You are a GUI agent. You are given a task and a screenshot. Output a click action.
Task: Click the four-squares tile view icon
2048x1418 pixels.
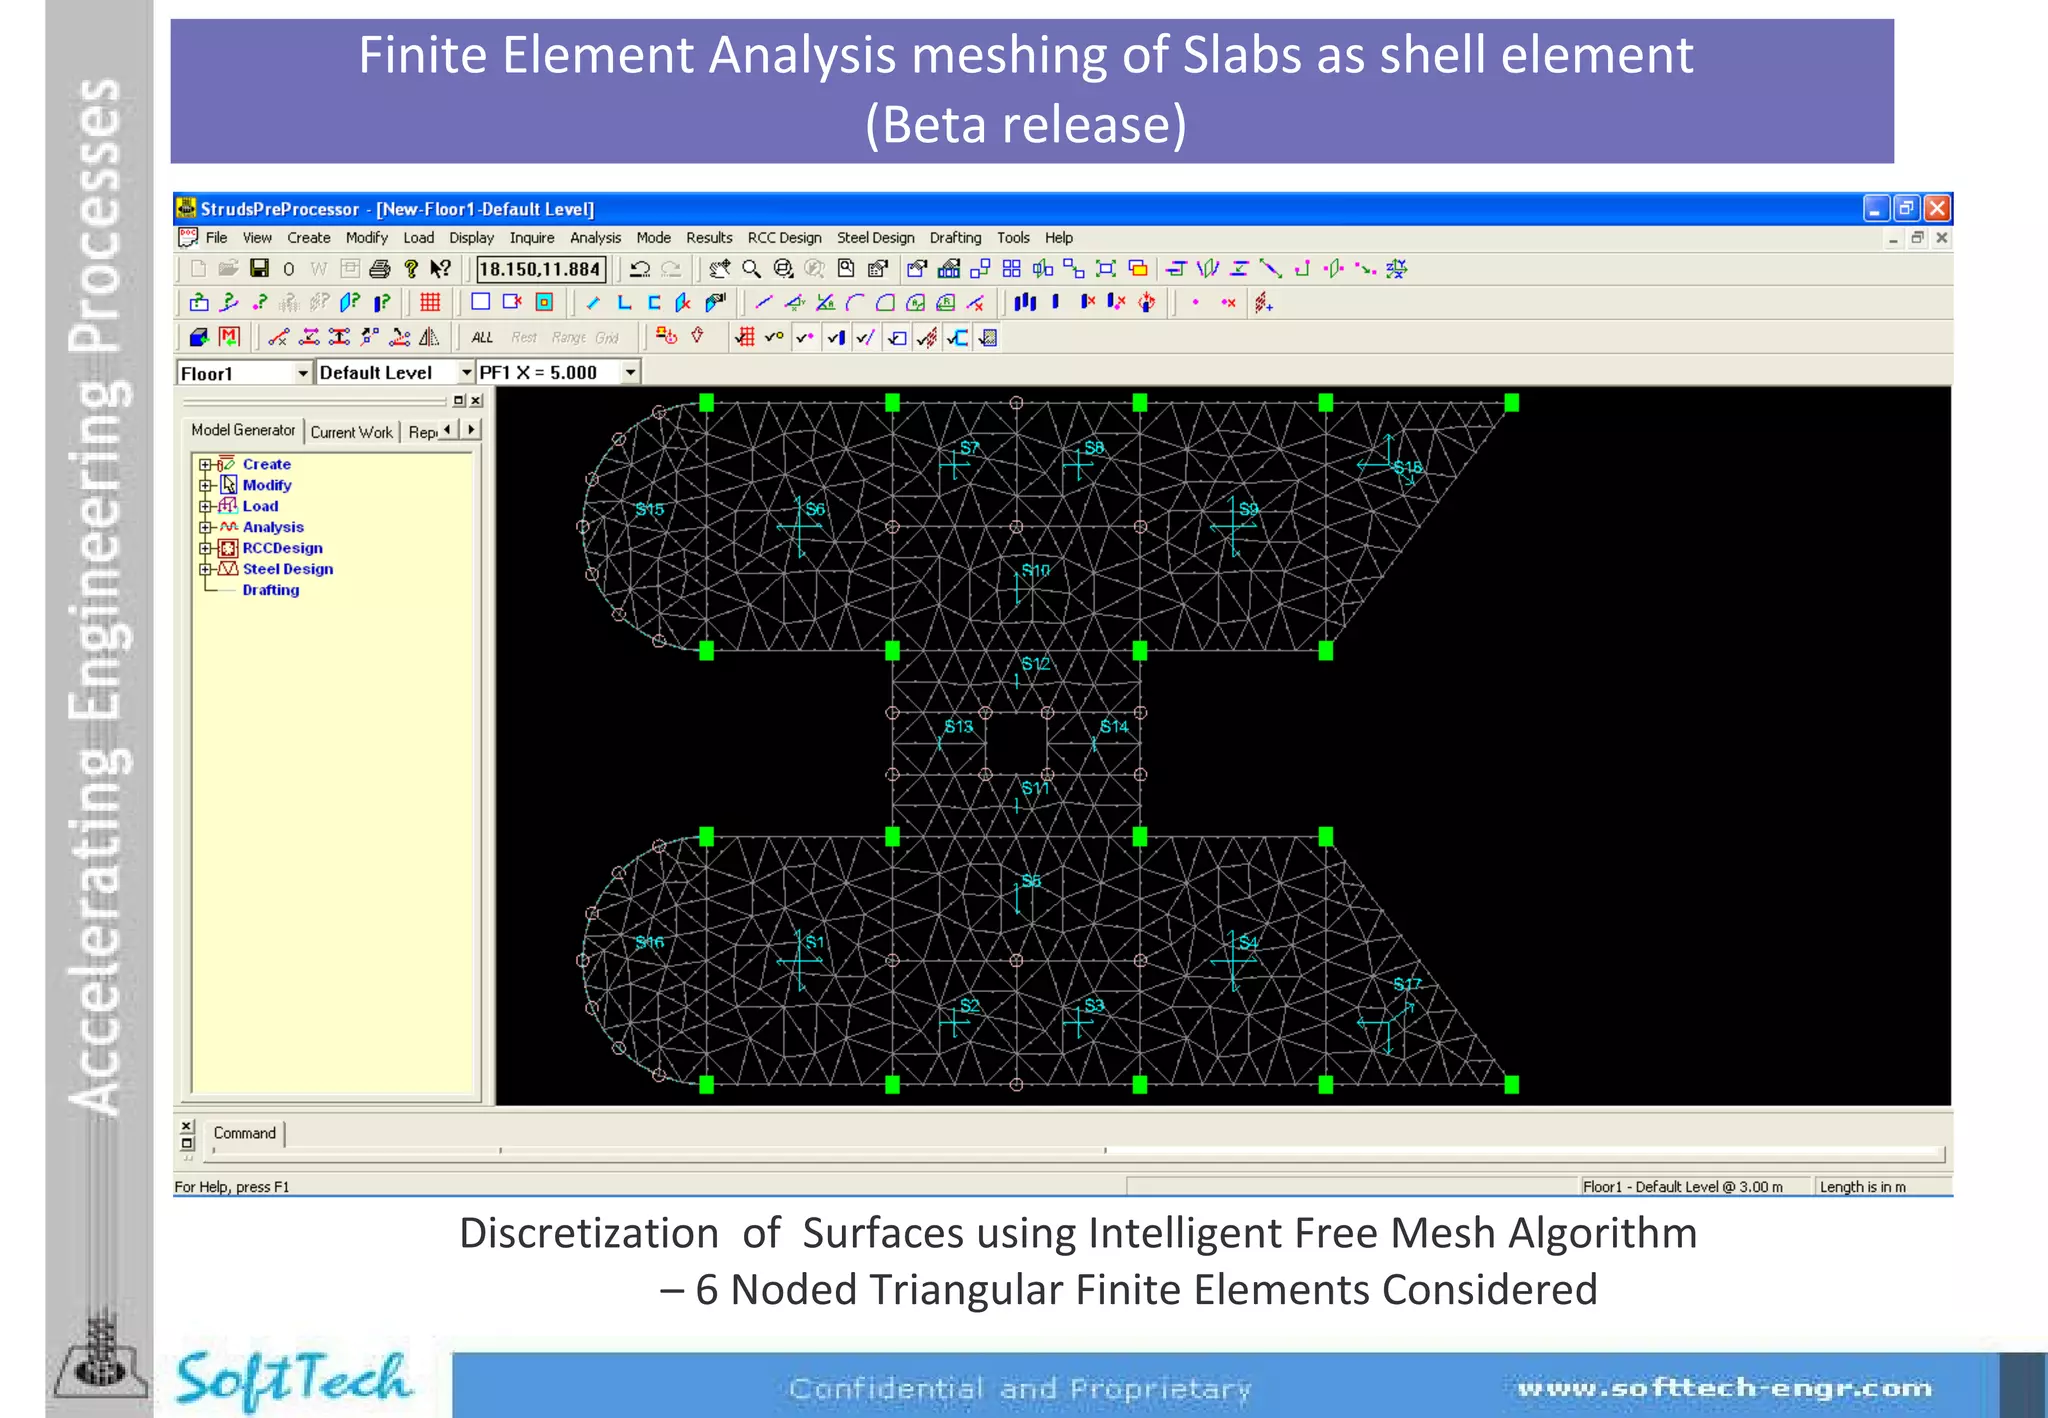(1012, 268)
